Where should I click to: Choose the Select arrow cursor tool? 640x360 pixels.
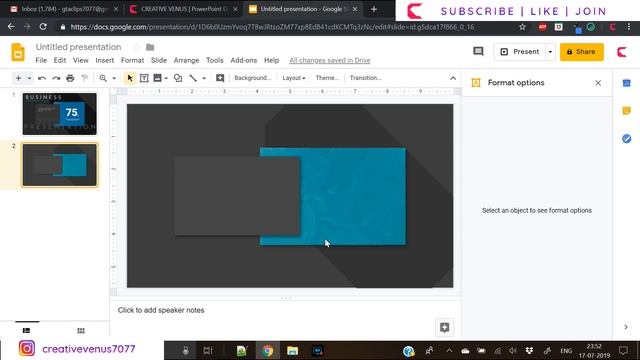coord(130,78)
